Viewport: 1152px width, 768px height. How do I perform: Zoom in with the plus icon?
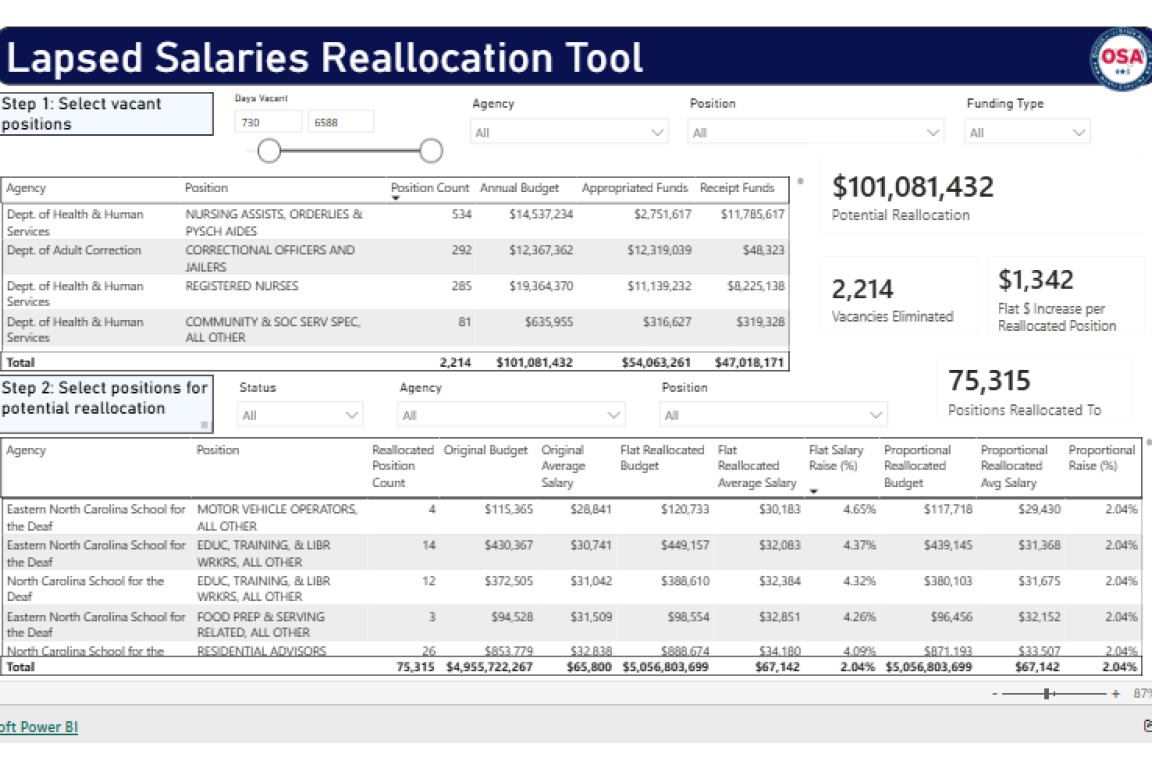(1115, 694)
